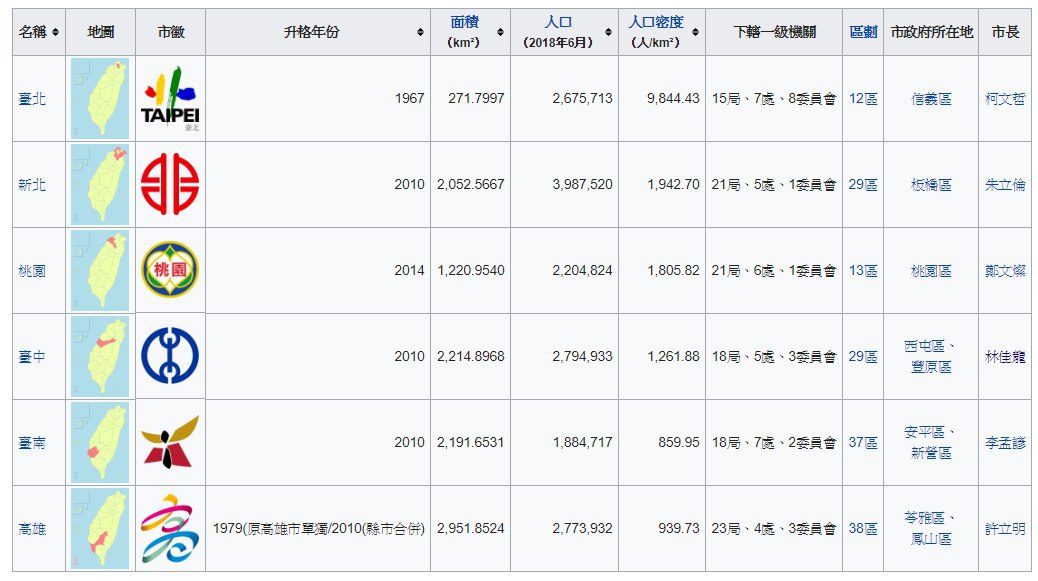The image size is (1038, 581).
Task: Open the 新北 city link
Action: 32,185
